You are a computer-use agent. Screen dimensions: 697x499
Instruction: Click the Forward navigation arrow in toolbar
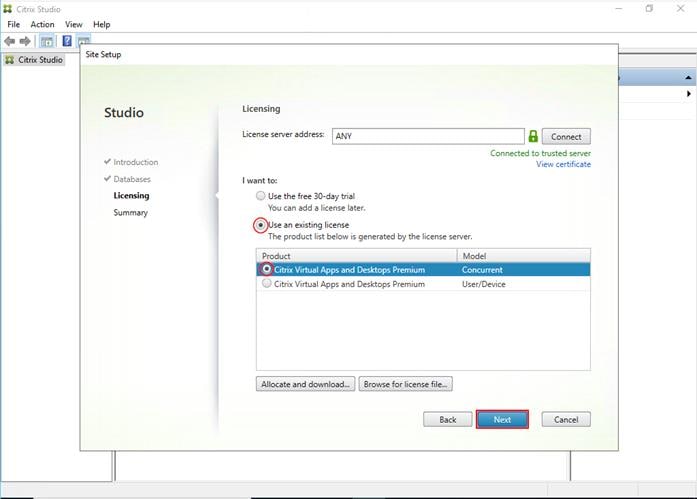point(25,41)
